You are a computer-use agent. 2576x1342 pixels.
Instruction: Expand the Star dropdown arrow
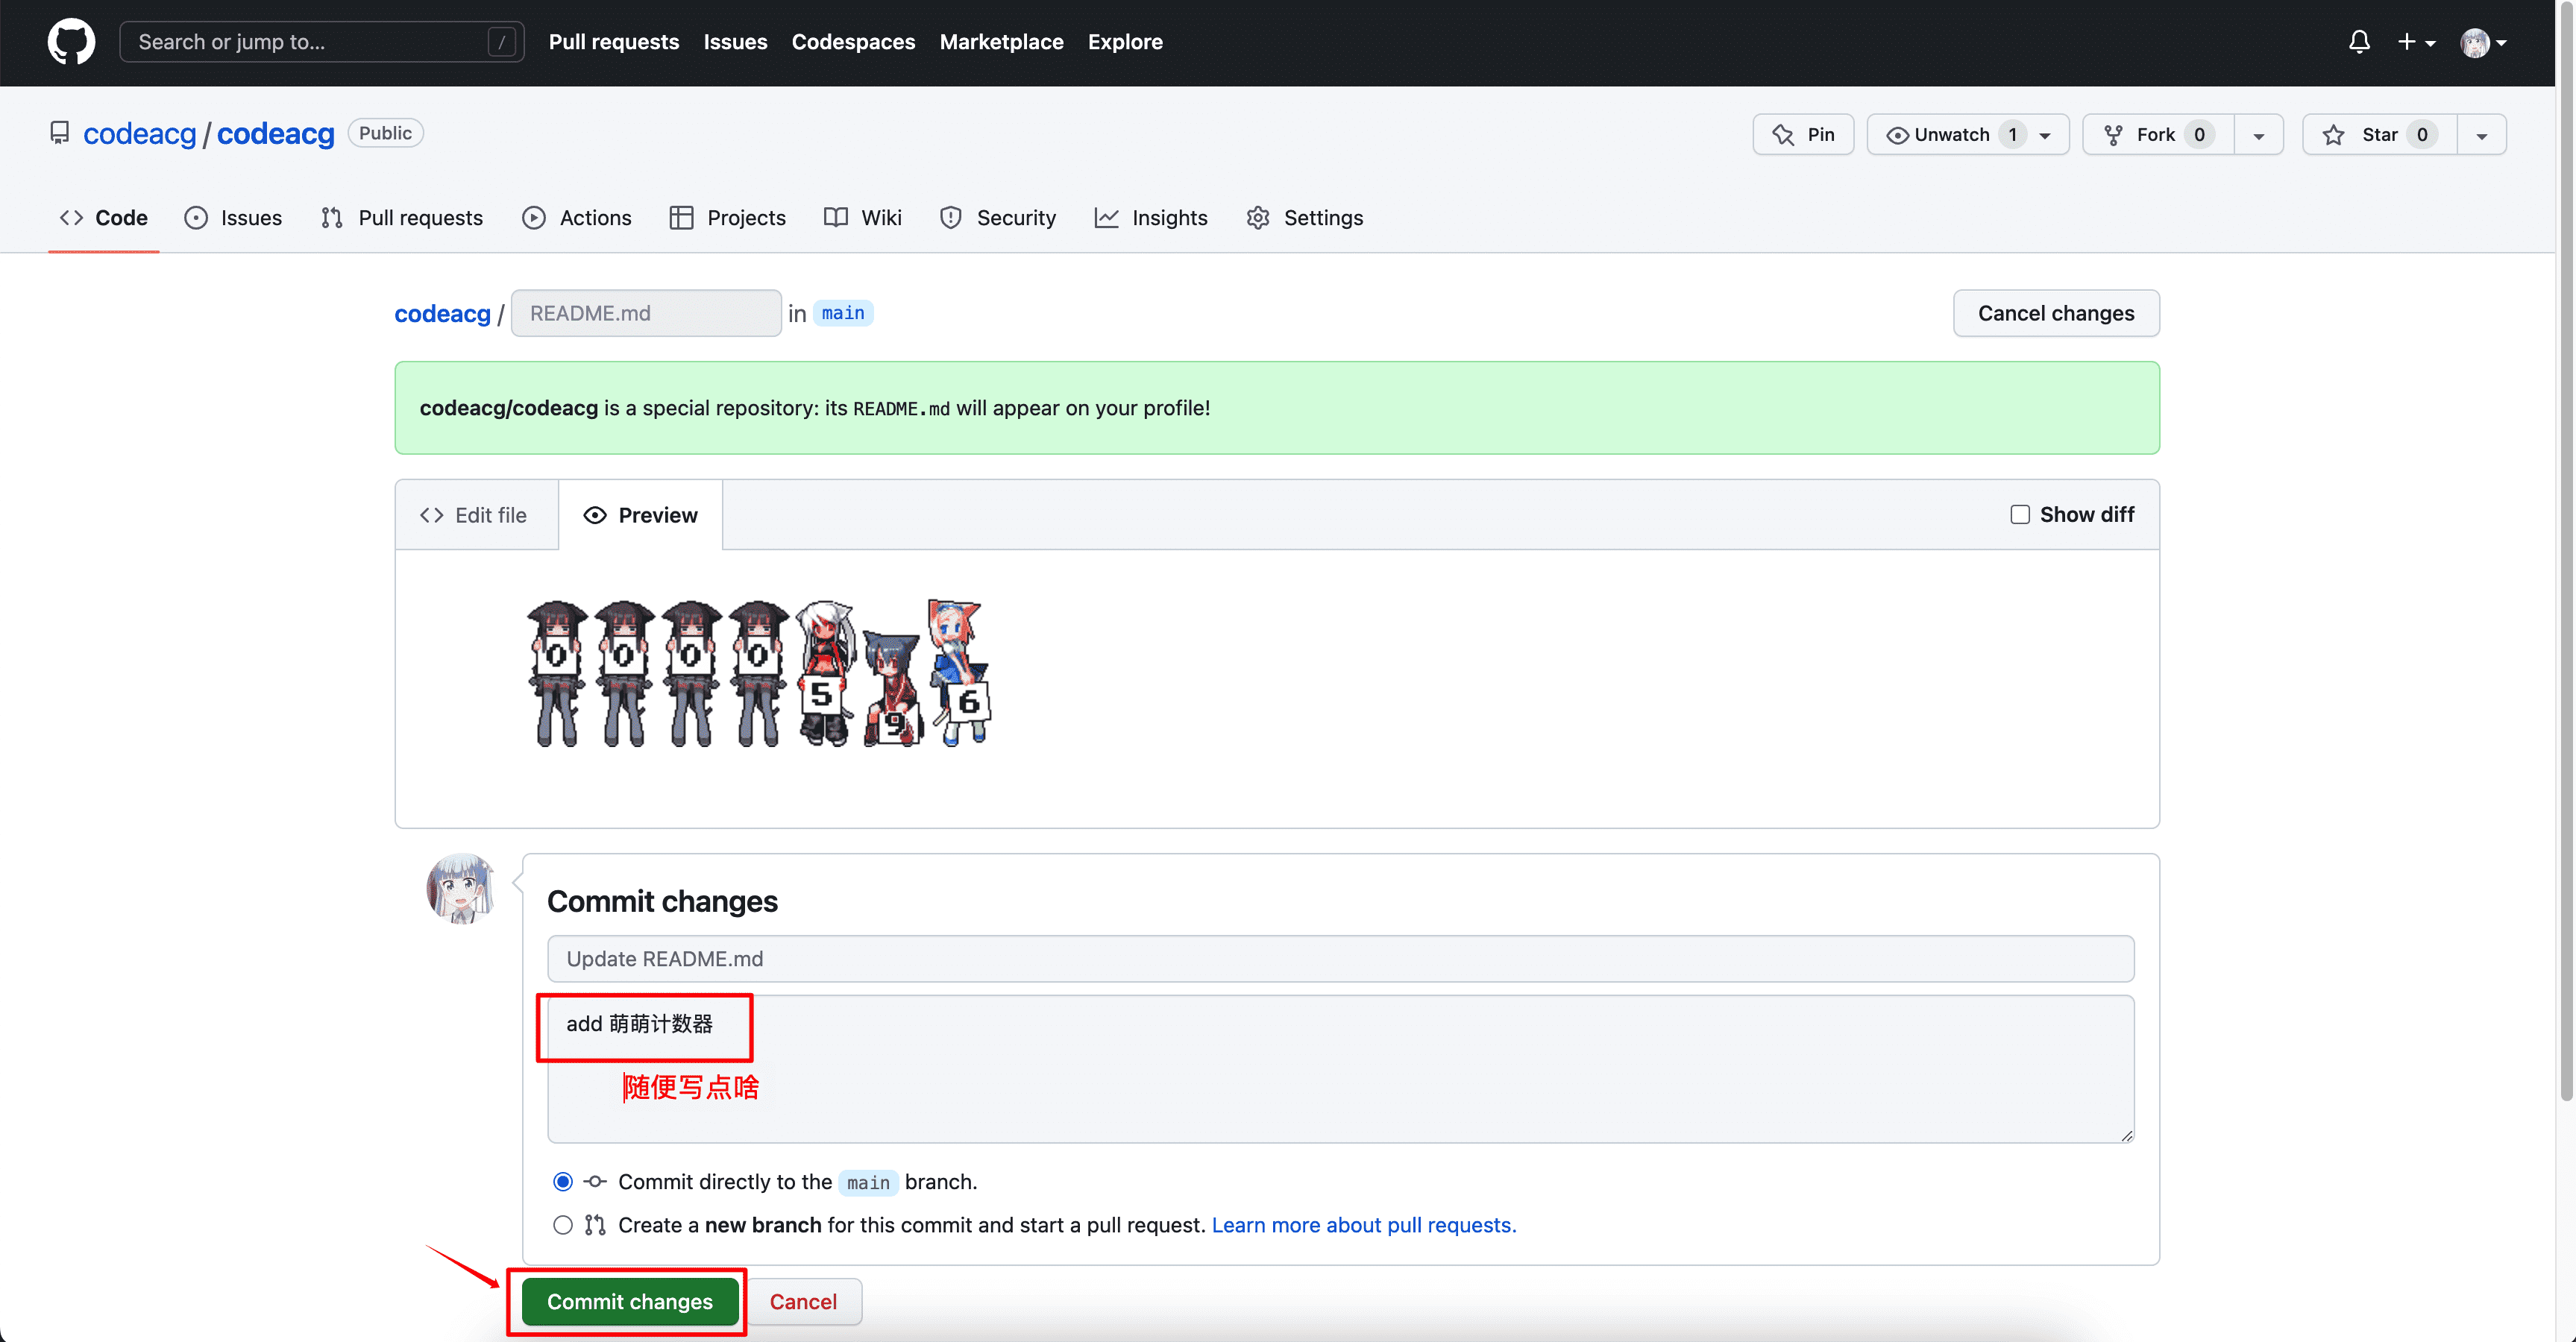coord(2482,133)
